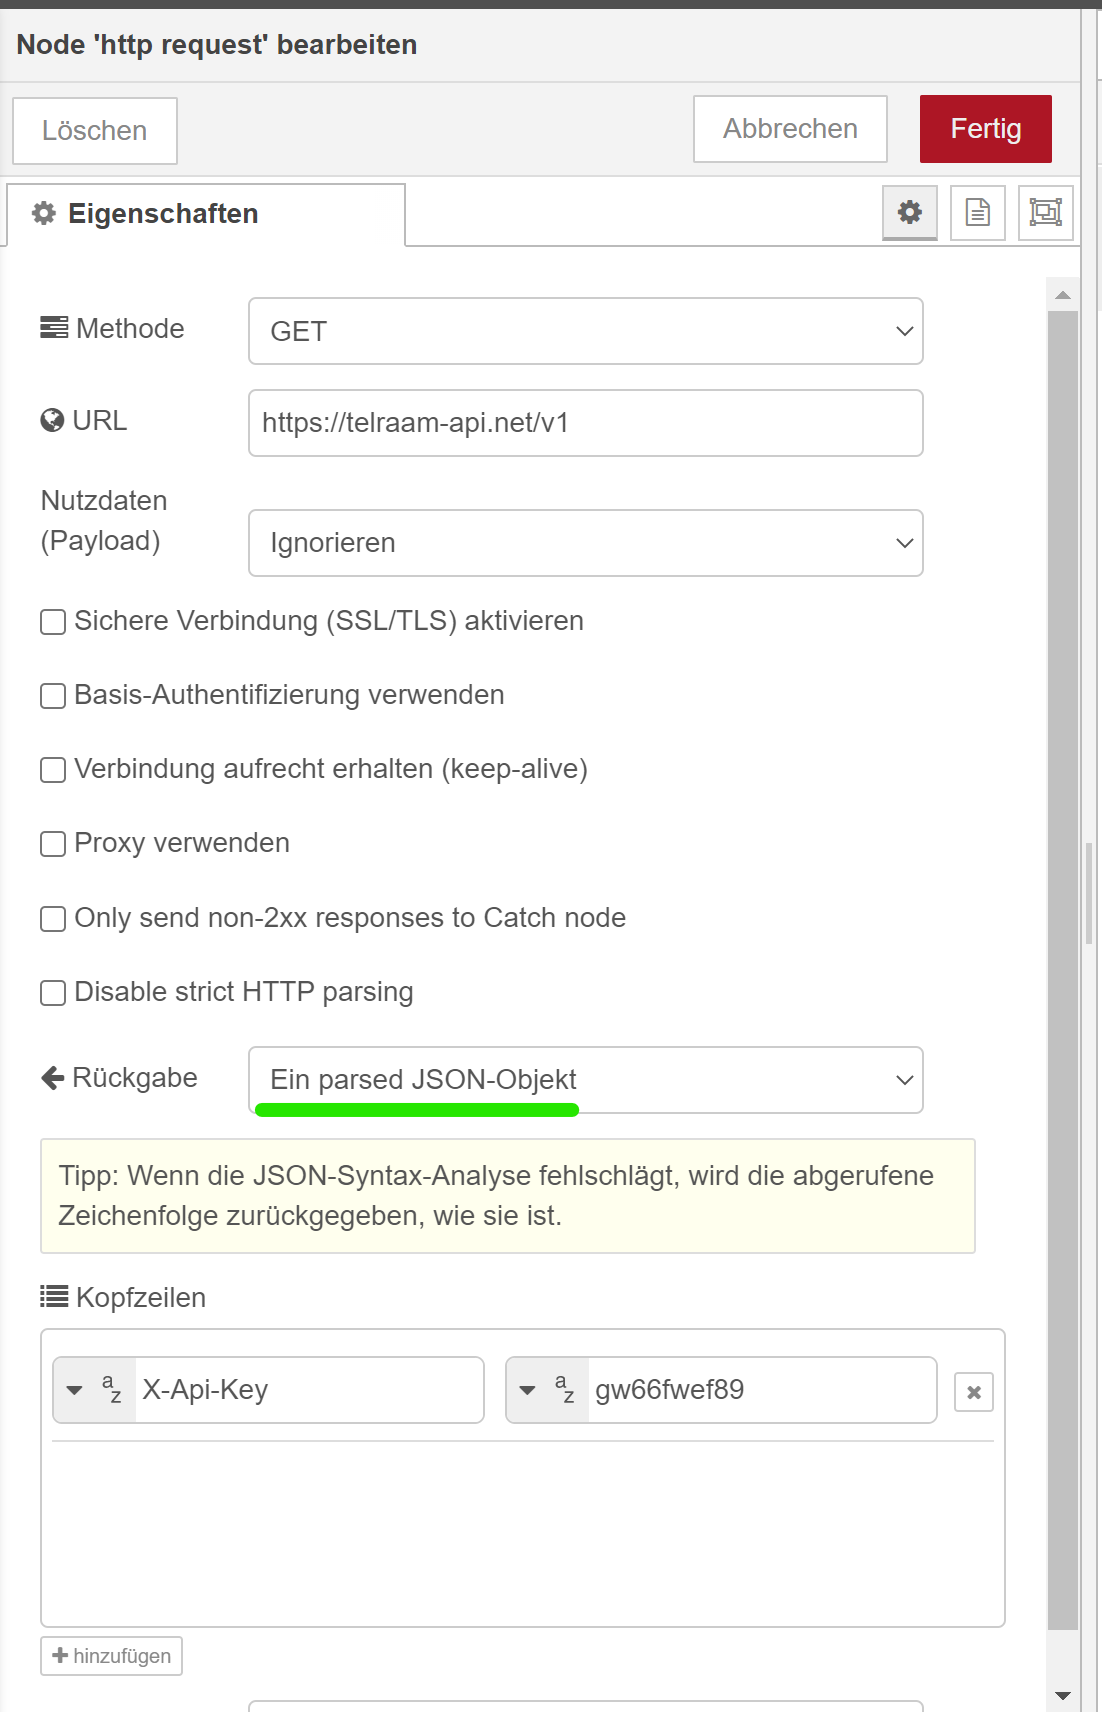1102x1712 pixels.
Task: Remove the X-Api-Key header row
Action: coord(973,1392)
